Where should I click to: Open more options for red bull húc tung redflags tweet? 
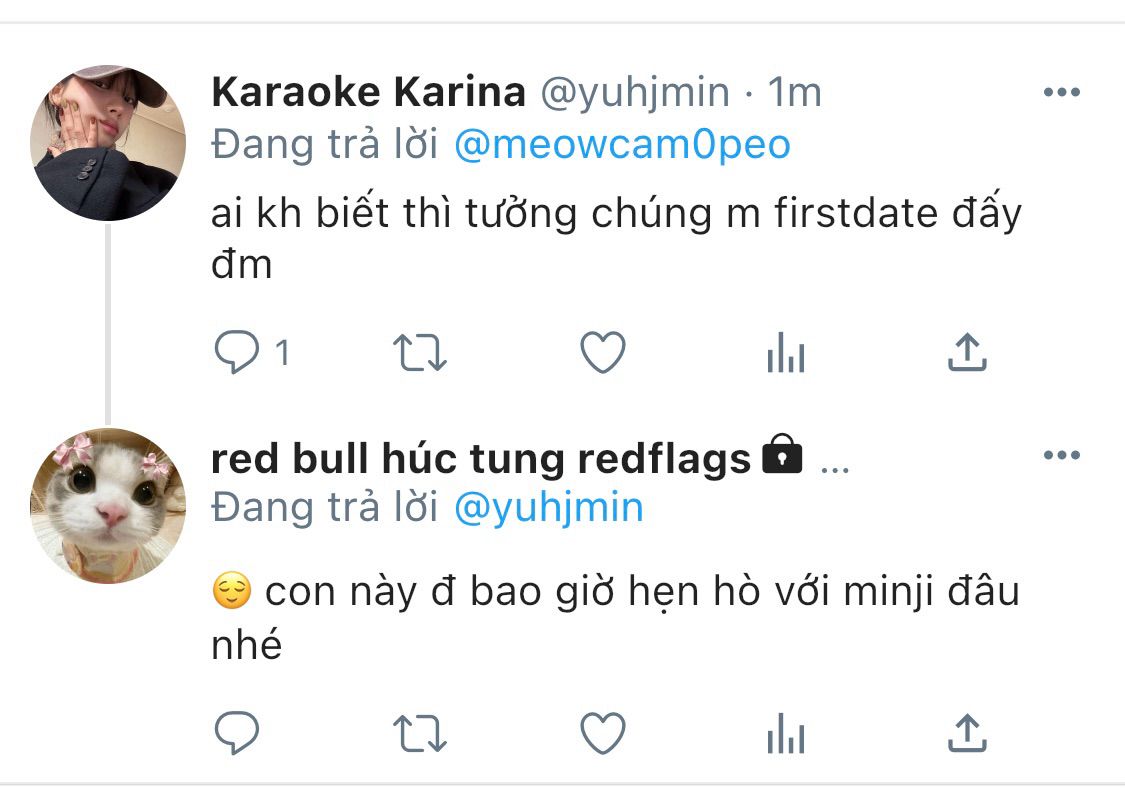(x=1062, y=455)
